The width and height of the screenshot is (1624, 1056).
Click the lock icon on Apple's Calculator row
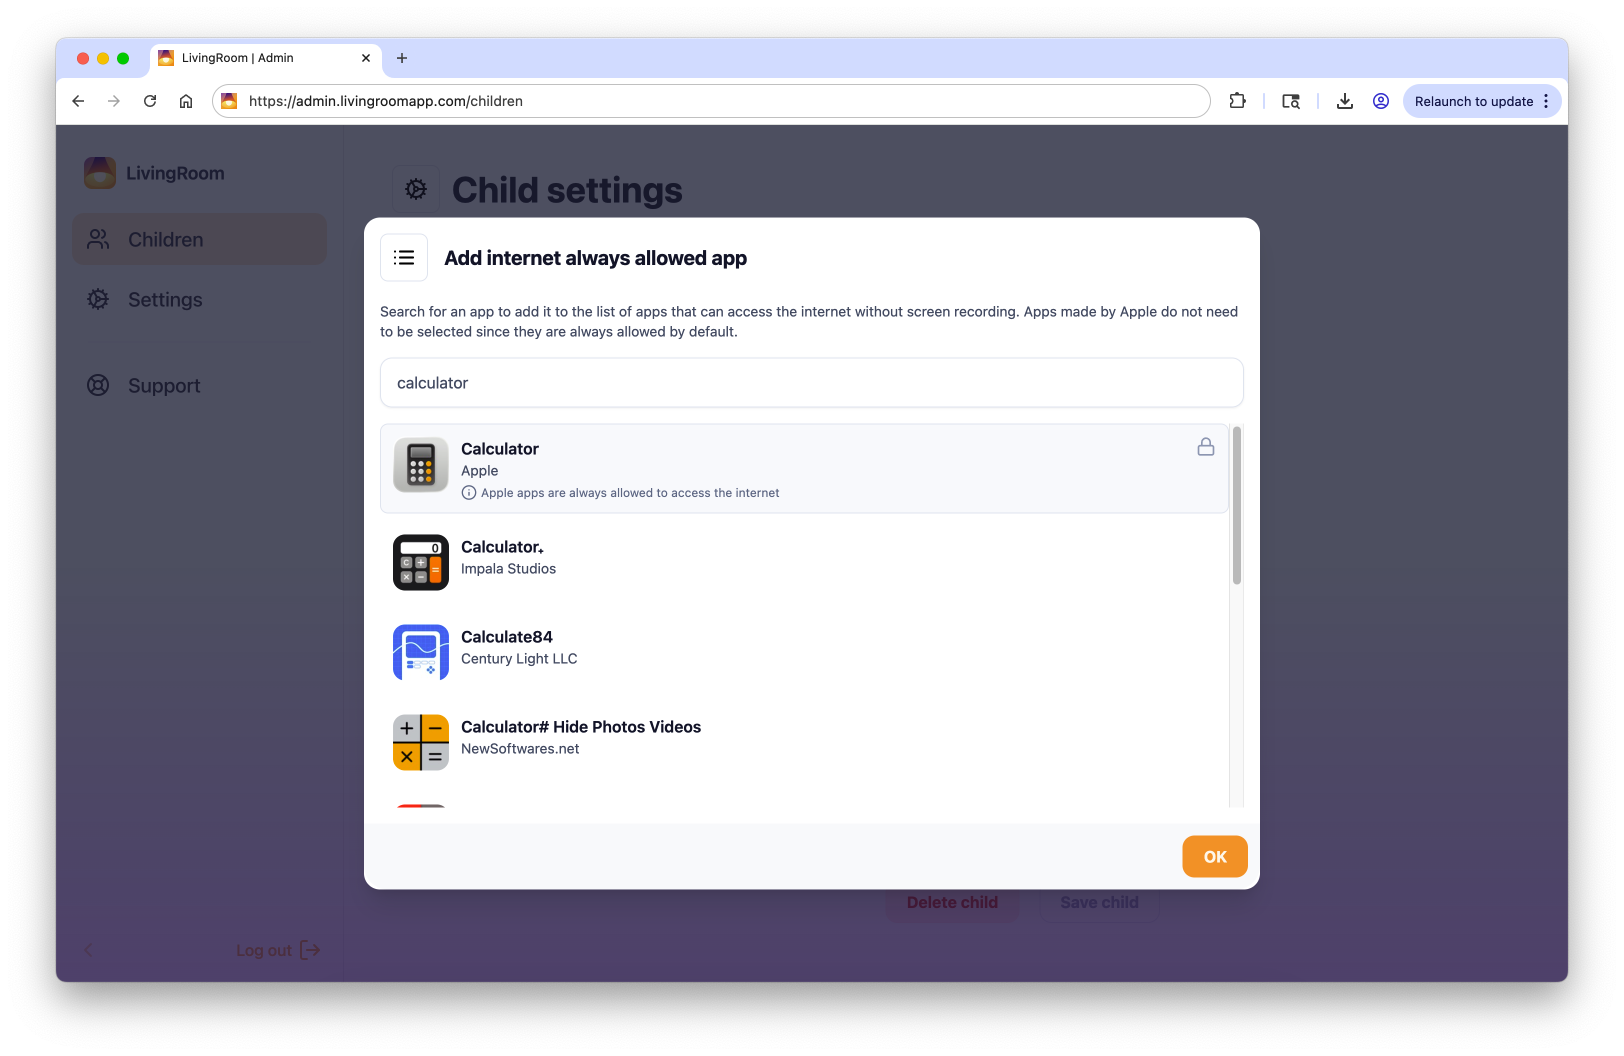click(x=1205, y=447)
